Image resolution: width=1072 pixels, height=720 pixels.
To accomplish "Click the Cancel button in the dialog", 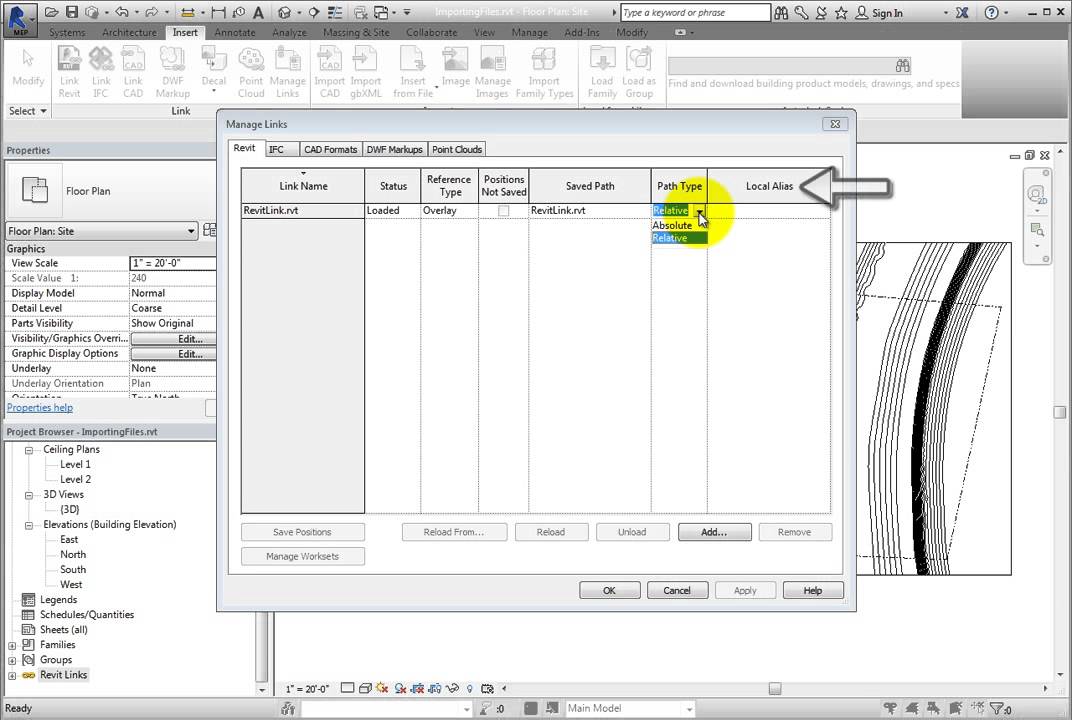I will 677,590.
